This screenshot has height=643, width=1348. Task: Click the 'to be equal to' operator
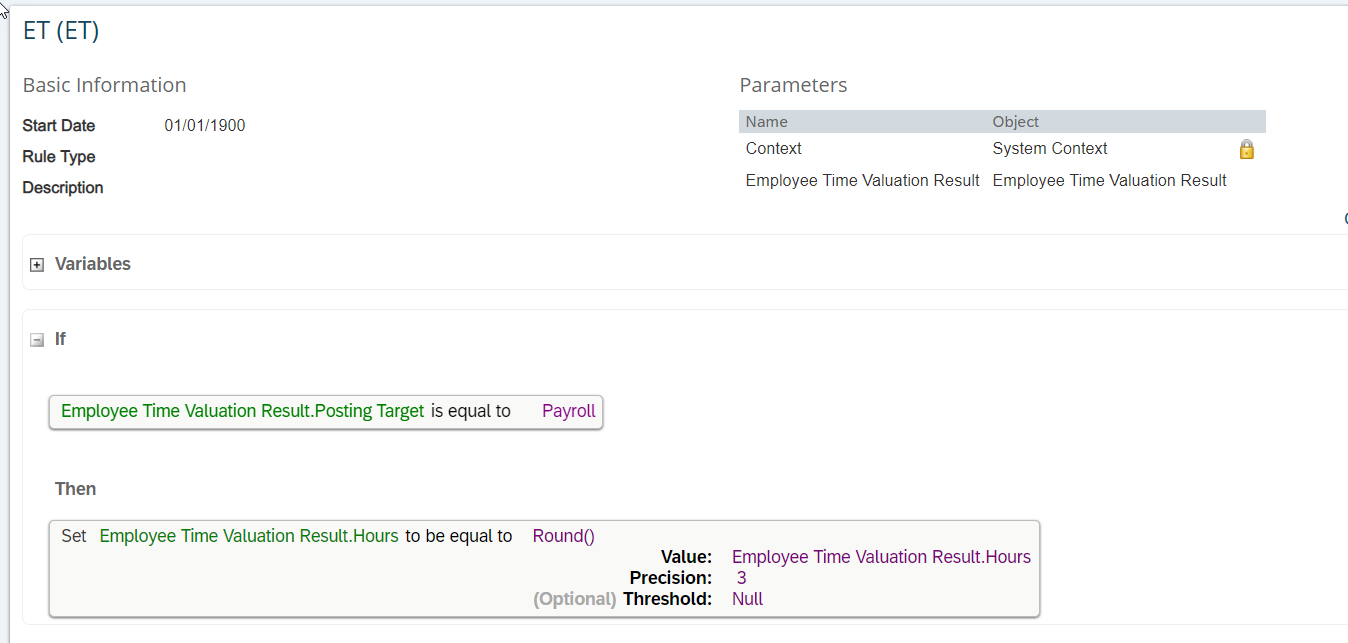click(459, 536)
